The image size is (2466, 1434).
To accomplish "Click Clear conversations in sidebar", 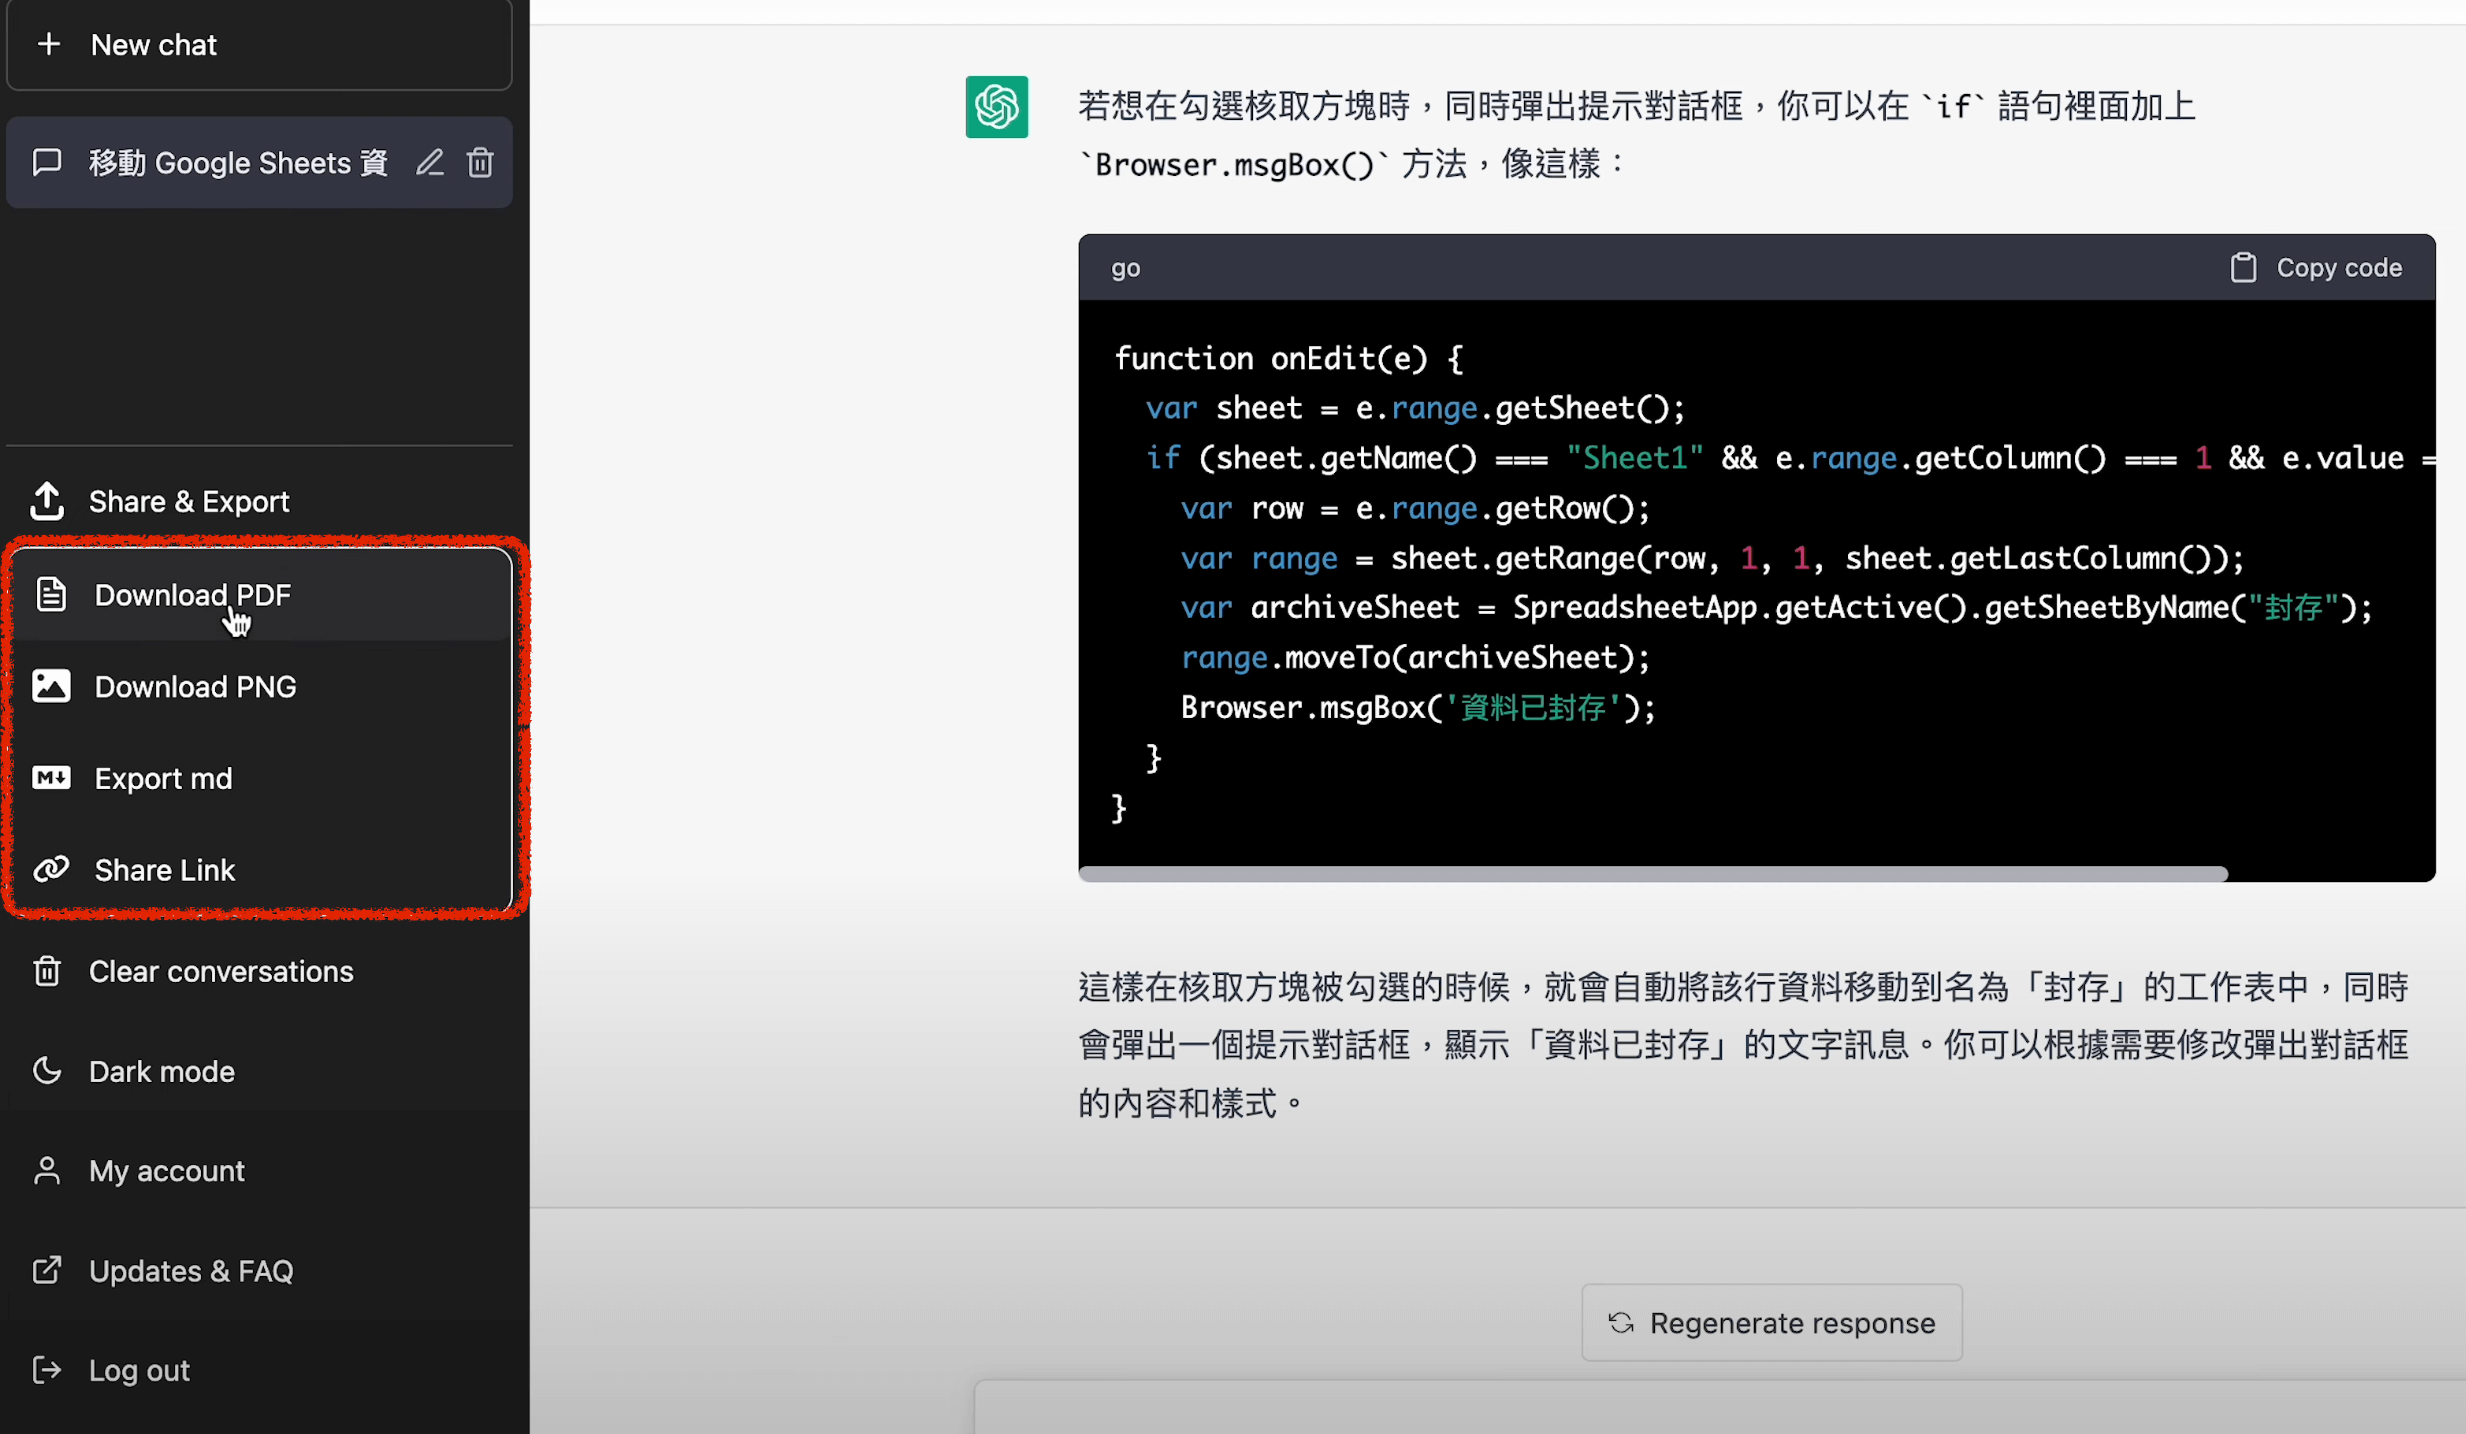I will tap(221, 971).
